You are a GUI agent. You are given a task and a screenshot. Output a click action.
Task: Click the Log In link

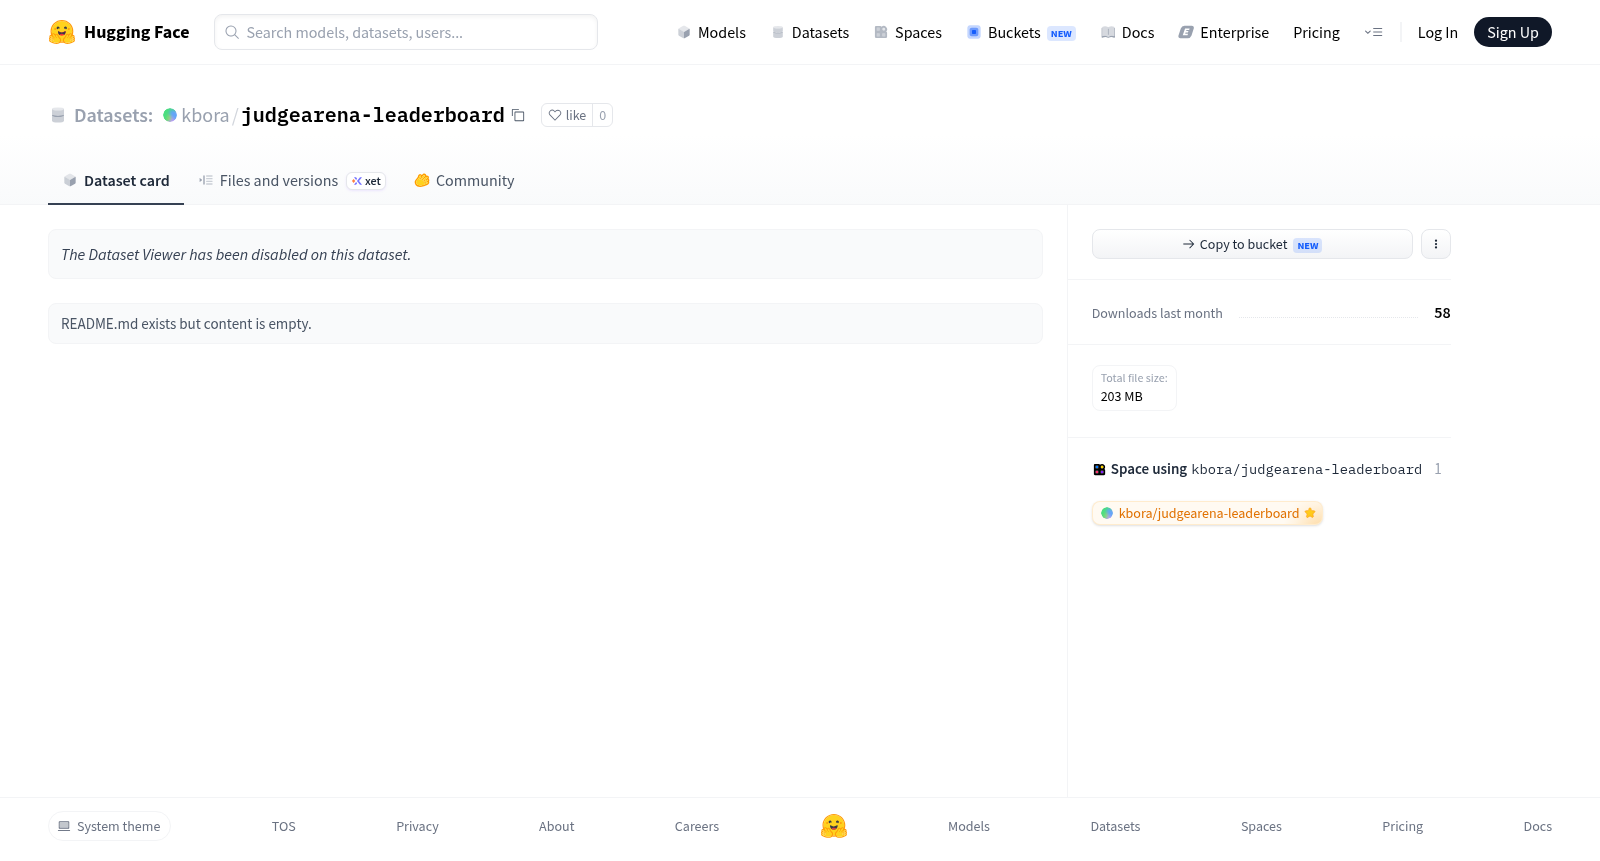point(1437,32)
